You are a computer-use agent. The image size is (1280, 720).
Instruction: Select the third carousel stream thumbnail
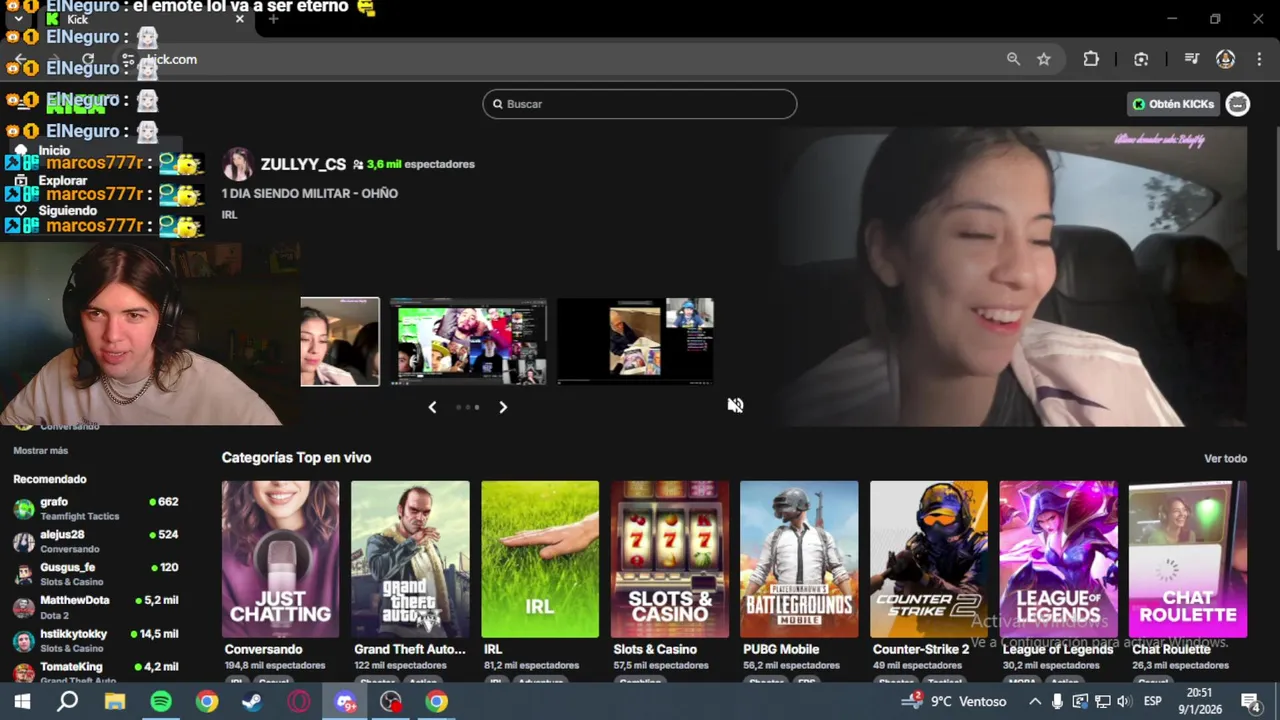click(x=635, y=341)
